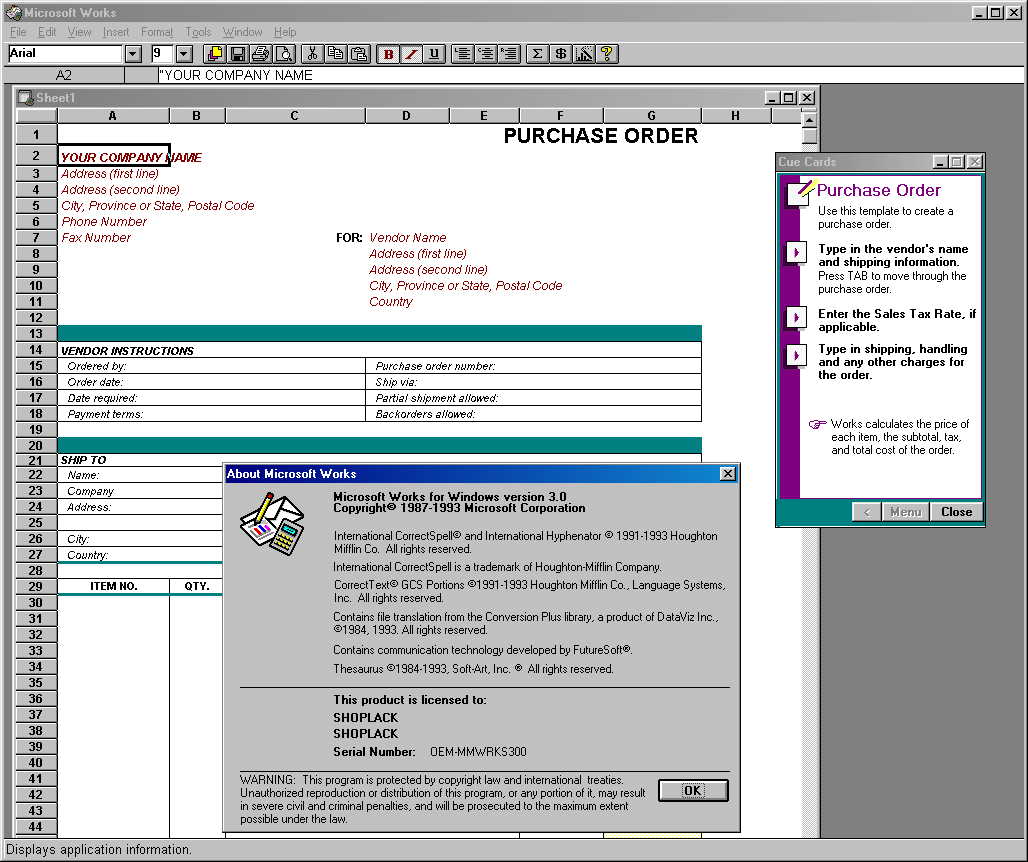Click the Works logo in About dialog

tap(273, 524)
